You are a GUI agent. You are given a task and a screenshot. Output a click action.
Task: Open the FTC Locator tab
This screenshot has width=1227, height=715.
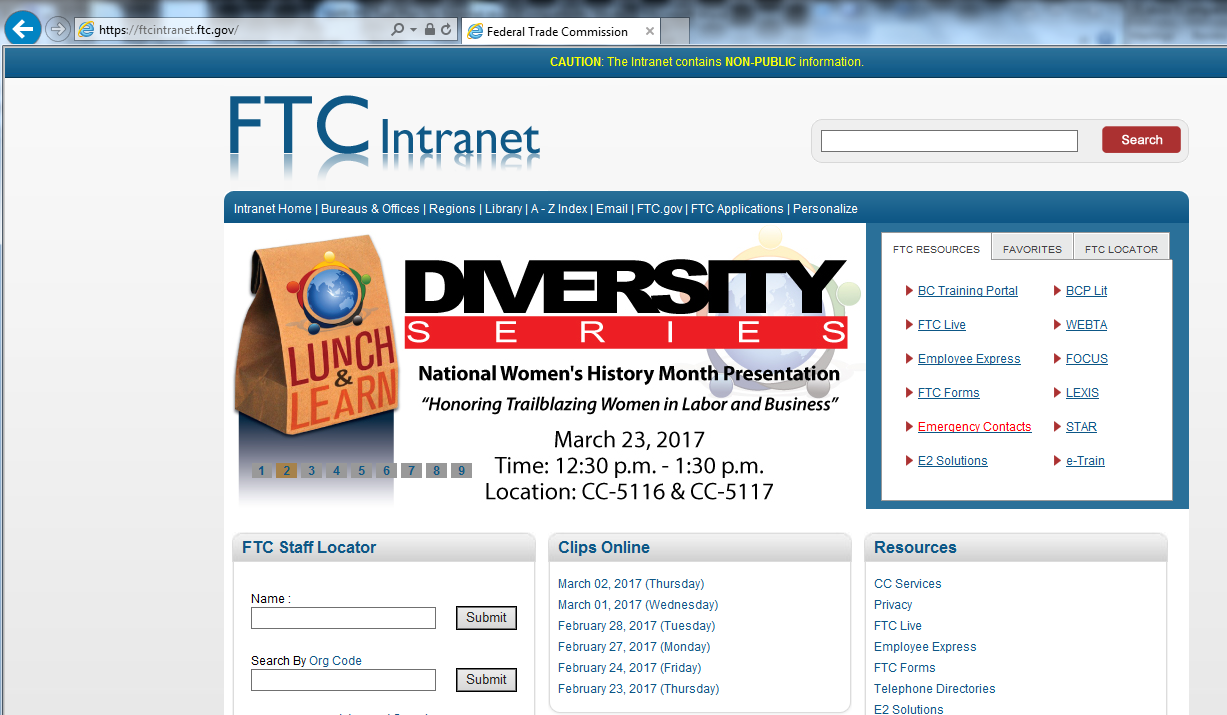[x=1121, y=249]
